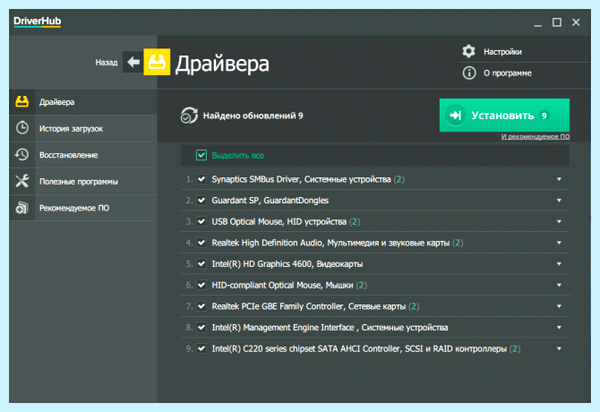The height and width of the screenshot is (412, 600).
Task: Uncheck Intel(R) HD Graphics 4600 checkbox
Action: pos(201,264)
